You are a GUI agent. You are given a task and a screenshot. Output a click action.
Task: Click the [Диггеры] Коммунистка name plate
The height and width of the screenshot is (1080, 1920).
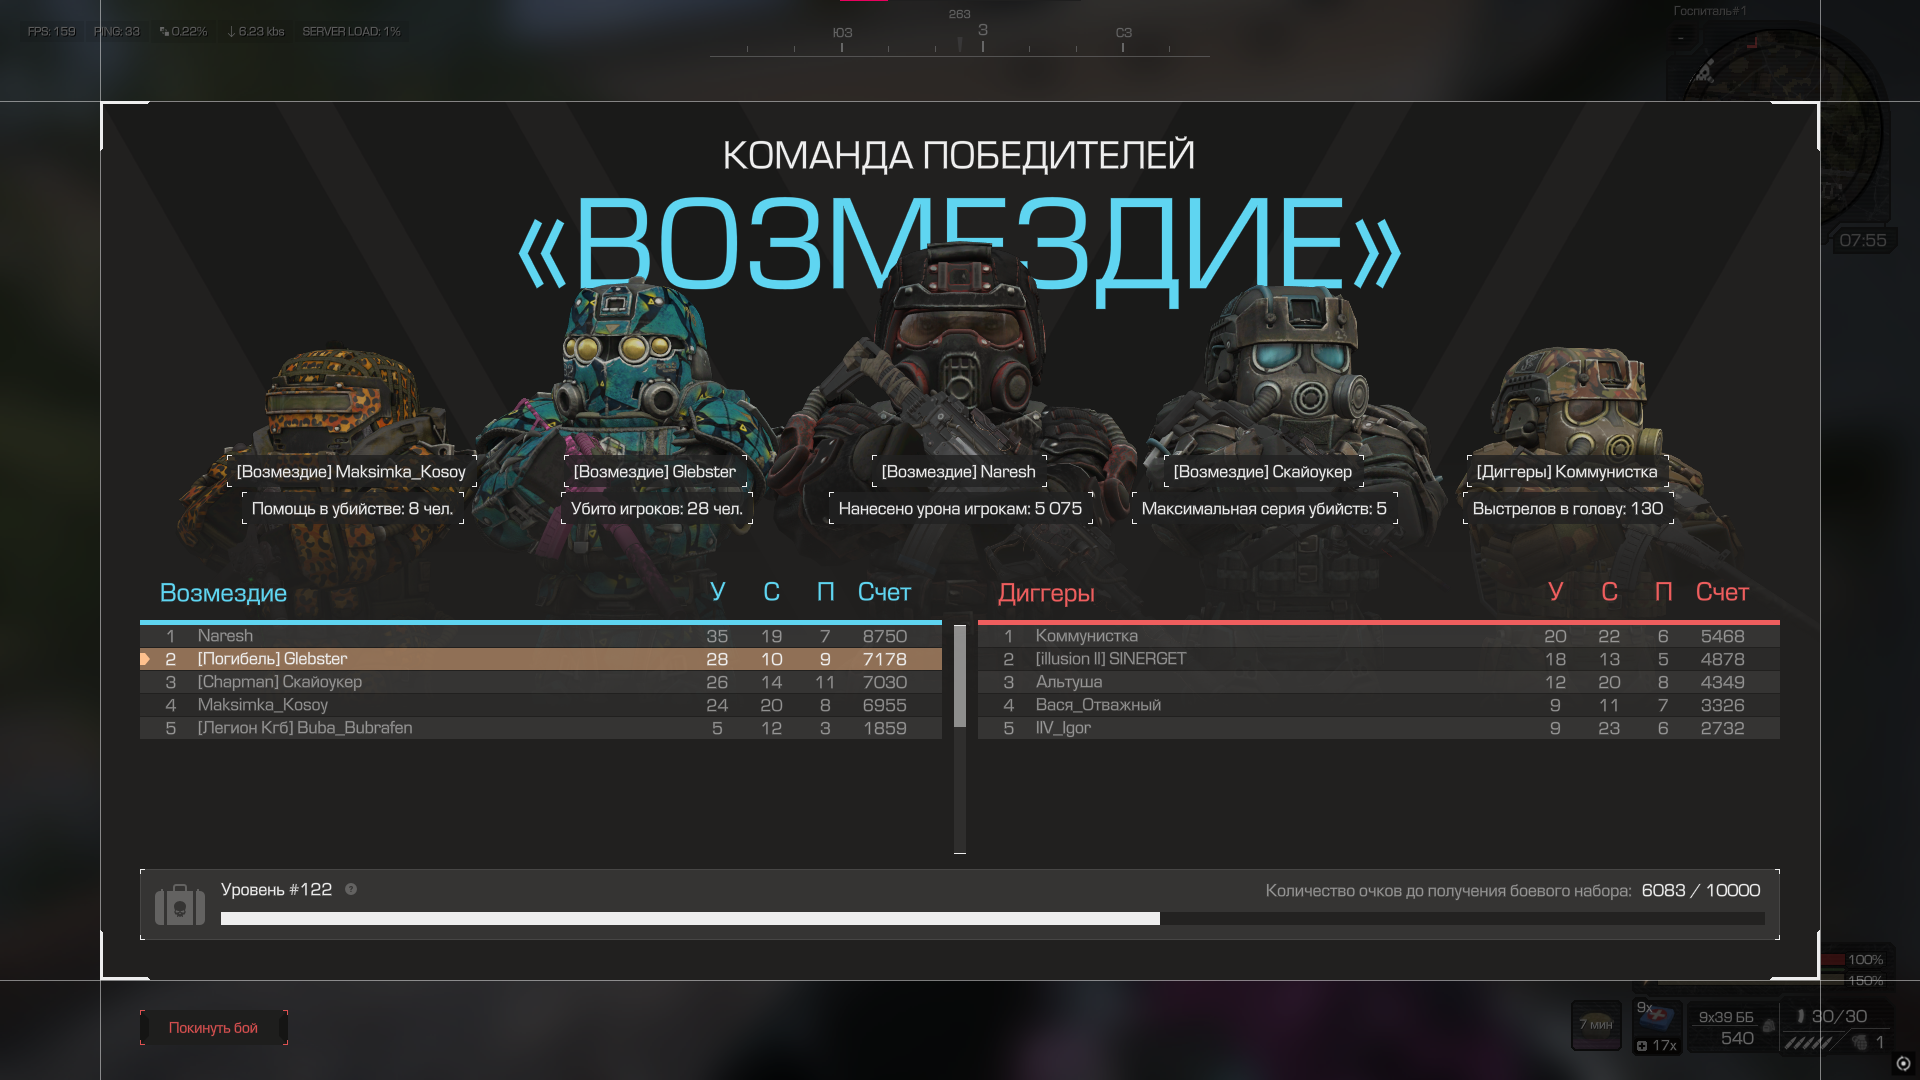click(x=1567, y=472)
